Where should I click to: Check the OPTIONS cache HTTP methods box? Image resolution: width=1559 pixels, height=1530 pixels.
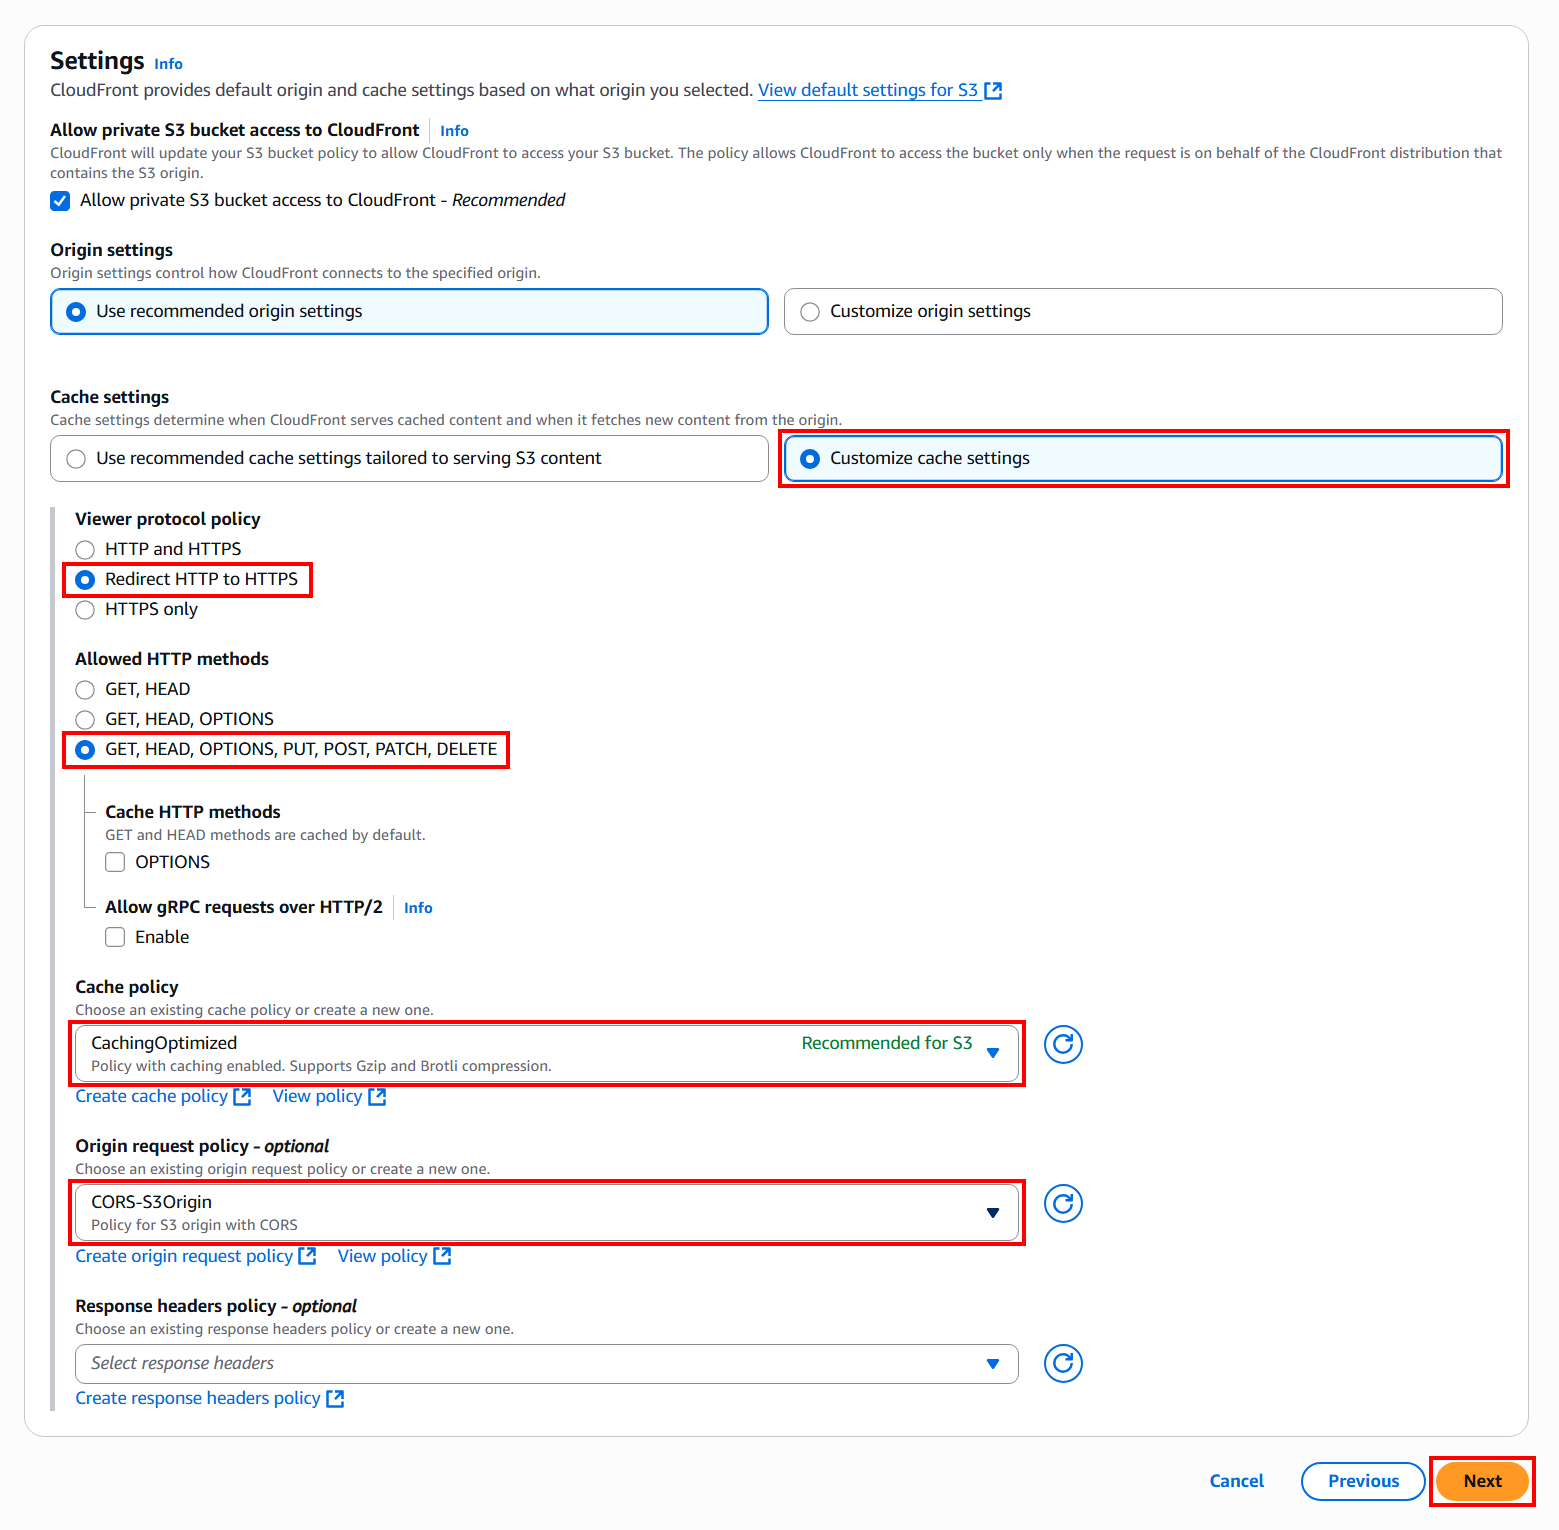116,862
